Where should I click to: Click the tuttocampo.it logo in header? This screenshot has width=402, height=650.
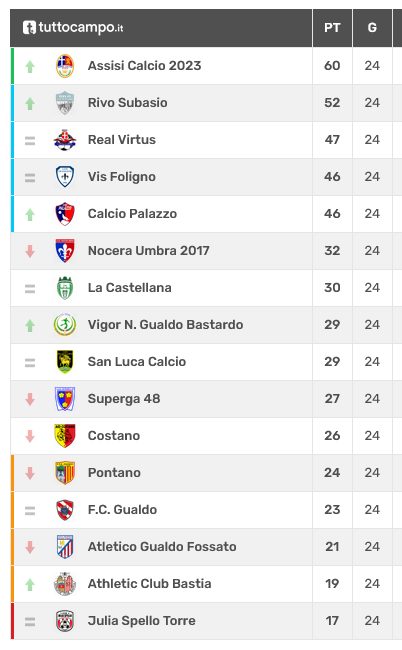(x=73, y=27)
